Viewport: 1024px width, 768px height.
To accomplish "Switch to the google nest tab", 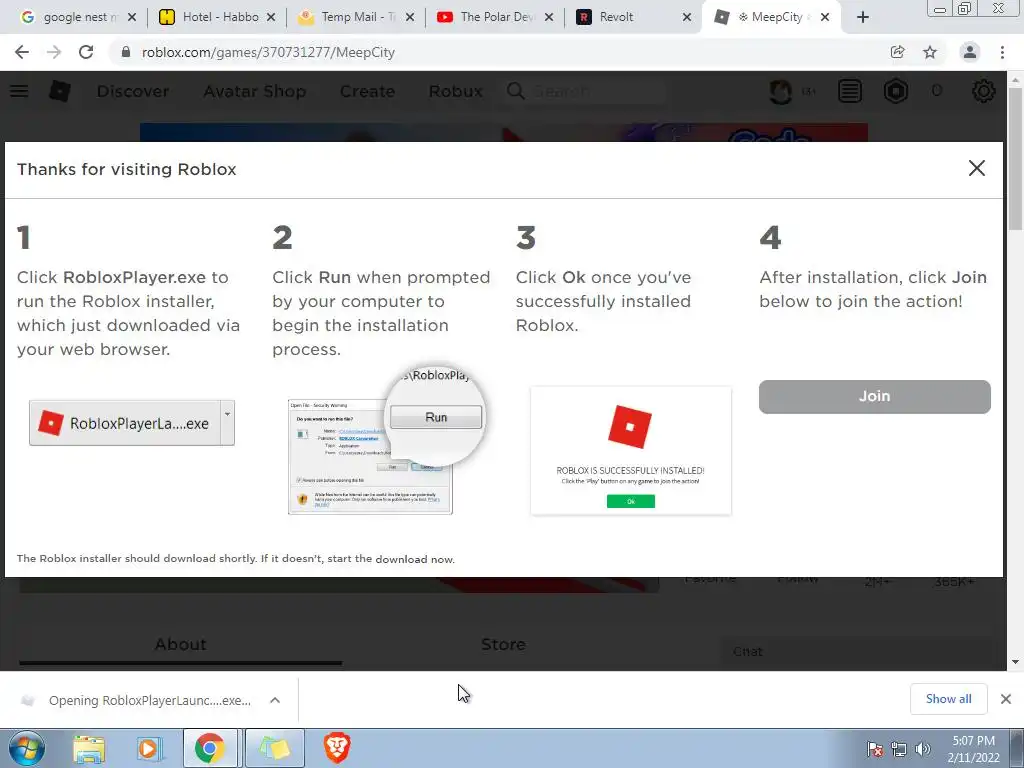I will 77,17.
